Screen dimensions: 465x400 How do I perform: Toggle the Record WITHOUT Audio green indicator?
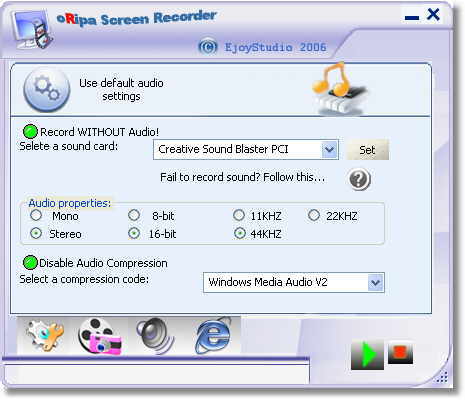pos(30,131)
